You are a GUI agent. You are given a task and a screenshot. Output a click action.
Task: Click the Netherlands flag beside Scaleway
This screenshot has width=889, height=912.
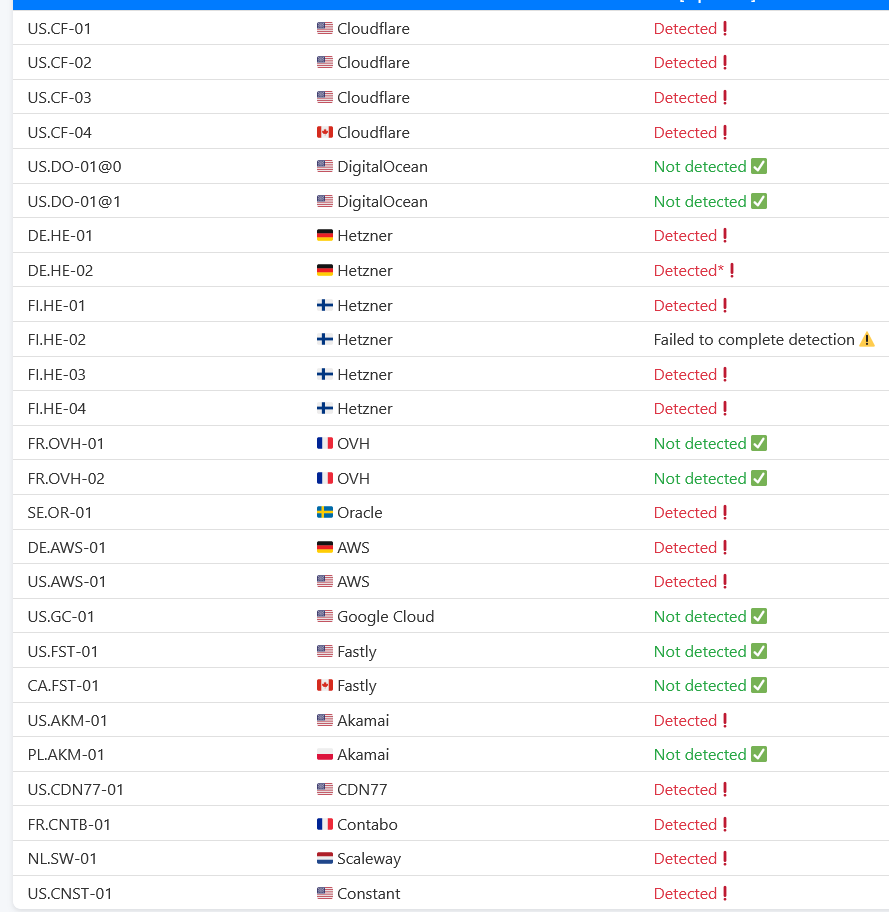[x=325, y=859]
